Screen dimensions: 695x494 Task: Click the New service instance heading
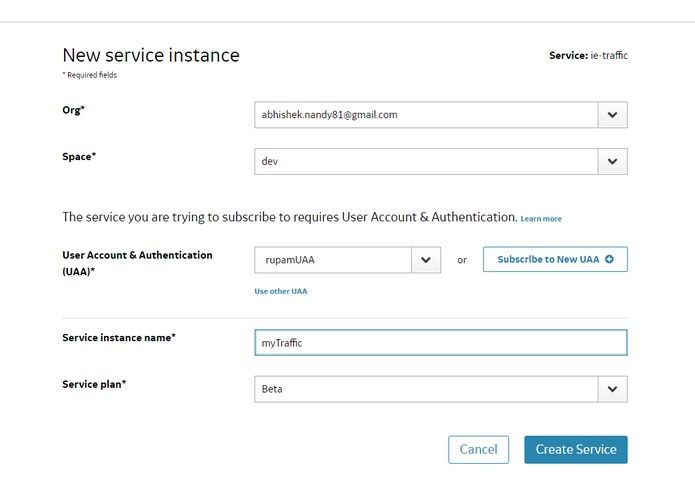(151, 55)
